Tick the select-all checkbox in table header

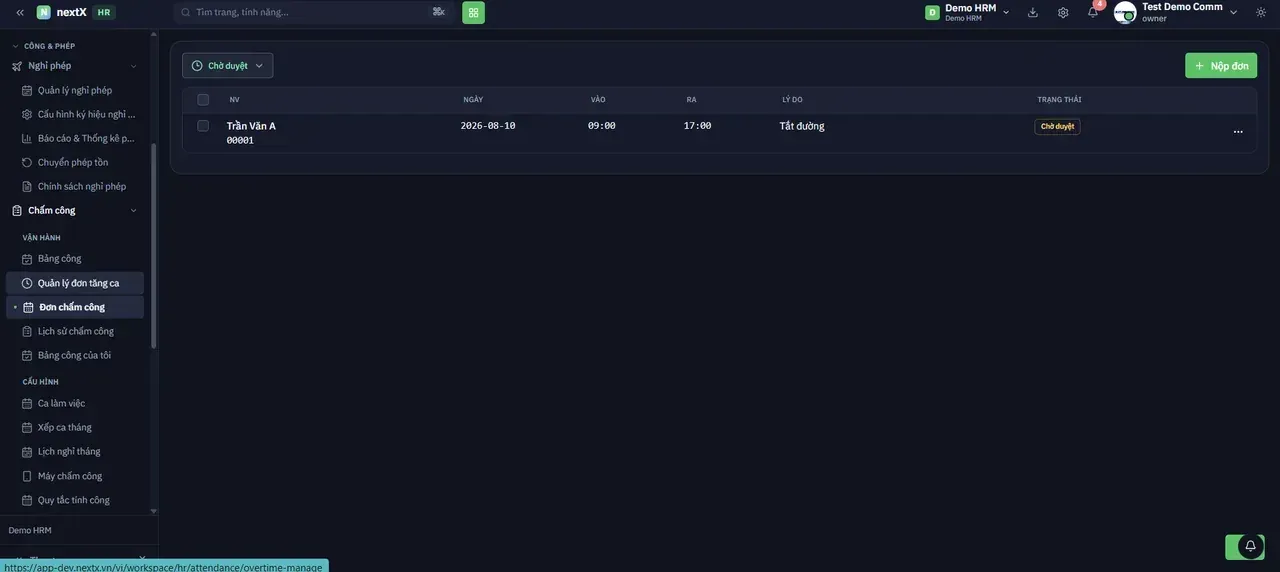(x=203, y=99)
